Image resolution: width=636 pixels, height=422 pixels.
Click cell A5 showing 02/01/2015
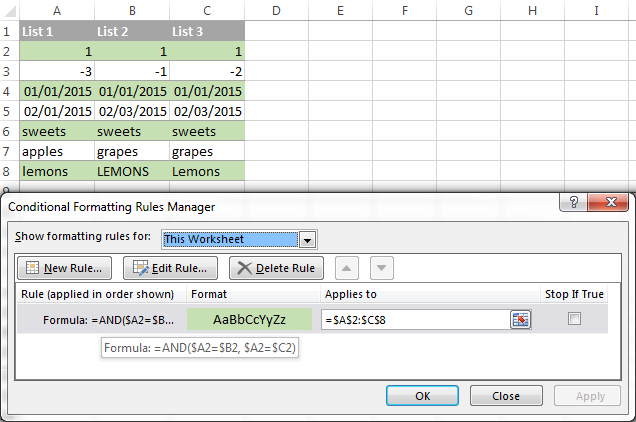(57, 111)
